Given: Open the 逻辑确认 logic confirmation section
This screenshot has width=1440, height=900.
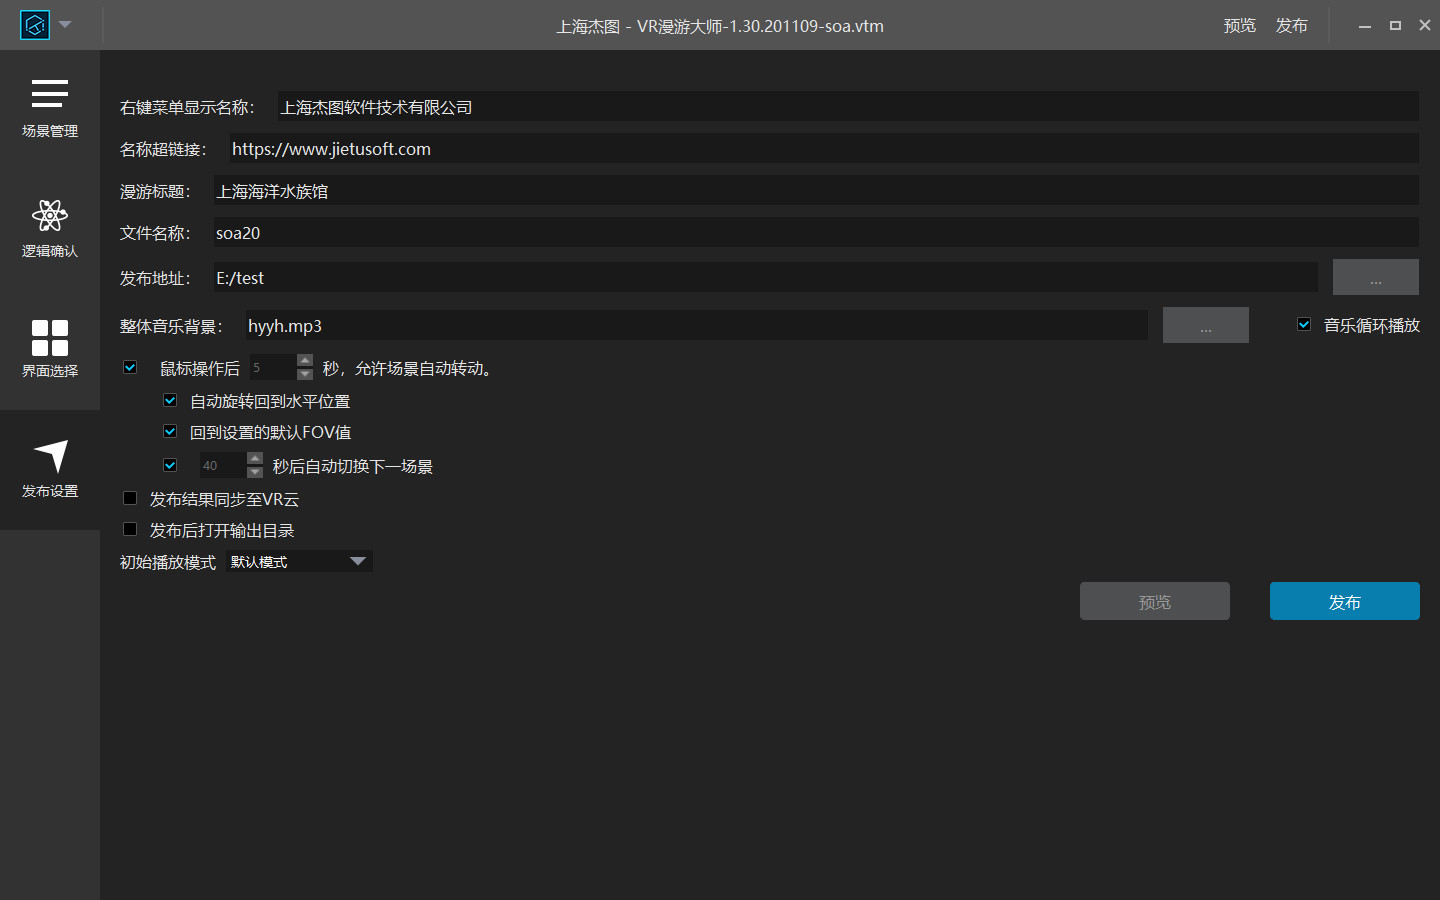Looking at the screenshot, I should (x=49, y=228).
